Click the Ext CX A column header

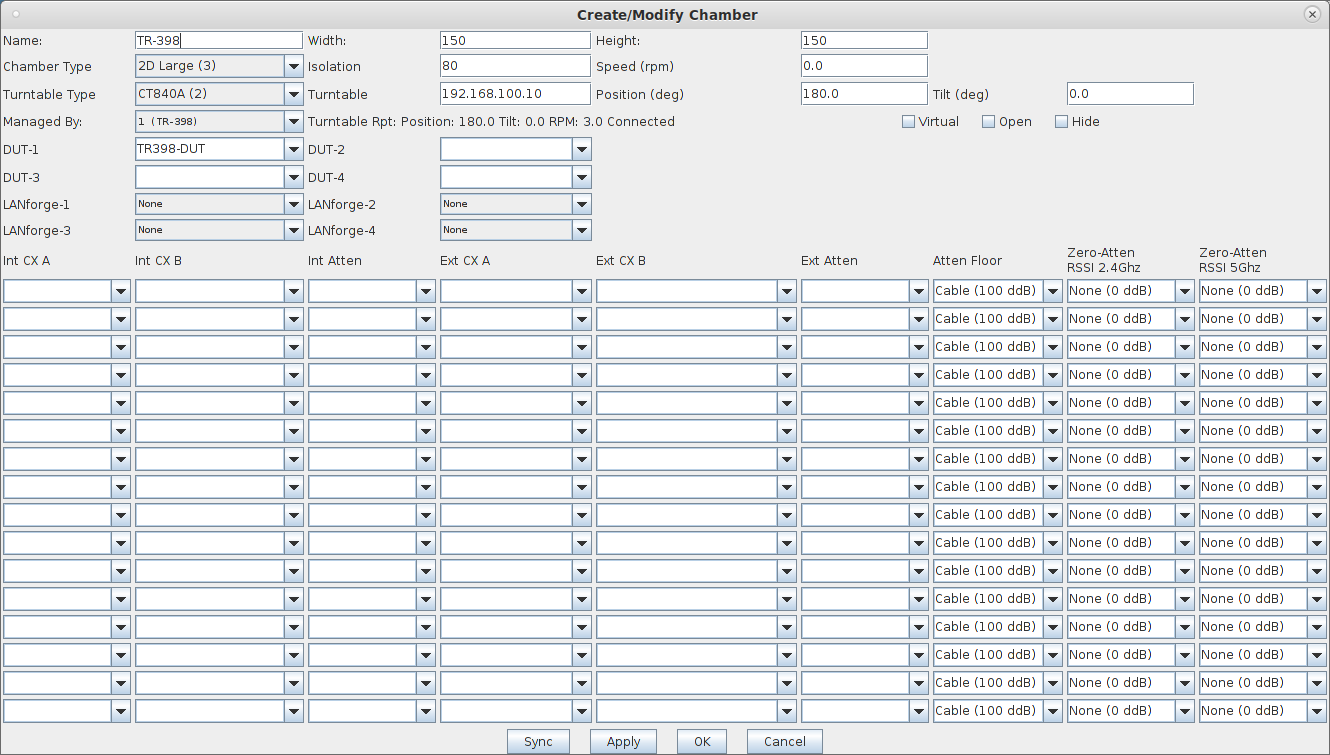pyautogui.click(x=465, y=261)
